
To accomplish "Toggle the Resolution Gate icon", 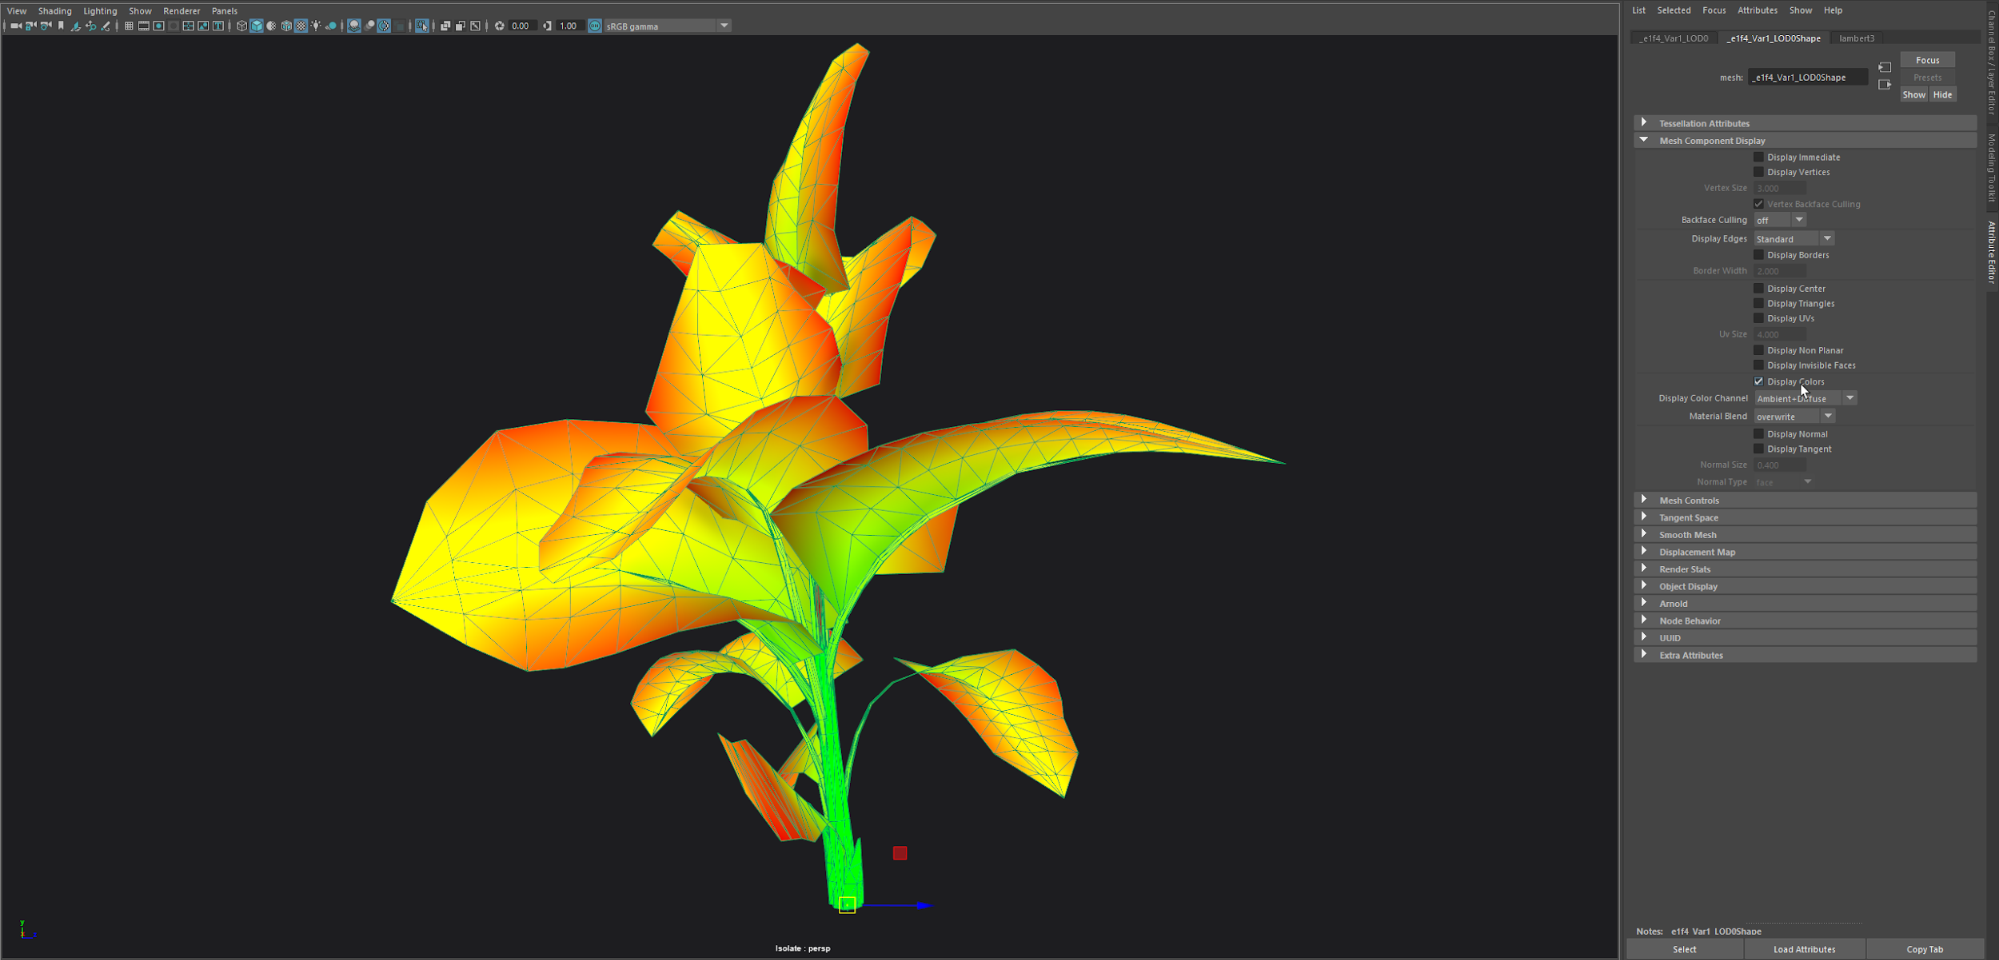I will (x=158, y=26).
